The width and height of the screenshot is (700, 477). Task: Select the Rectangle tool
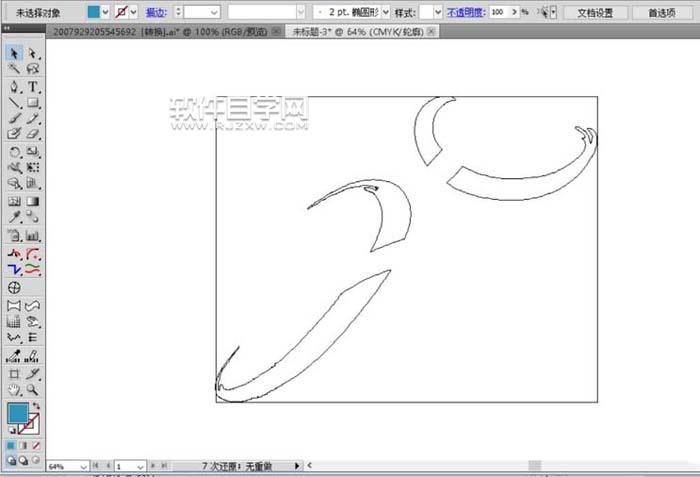pos(33,103)
